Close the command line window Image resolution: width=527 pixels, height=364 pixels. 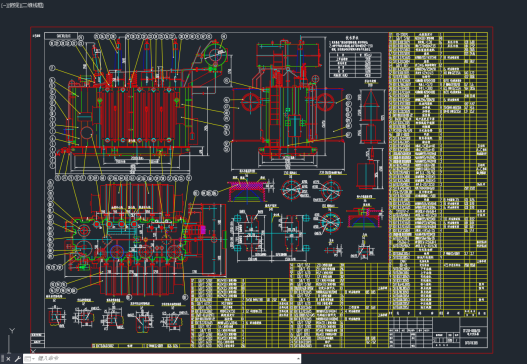pyautogui.click(x=8, y=359)
